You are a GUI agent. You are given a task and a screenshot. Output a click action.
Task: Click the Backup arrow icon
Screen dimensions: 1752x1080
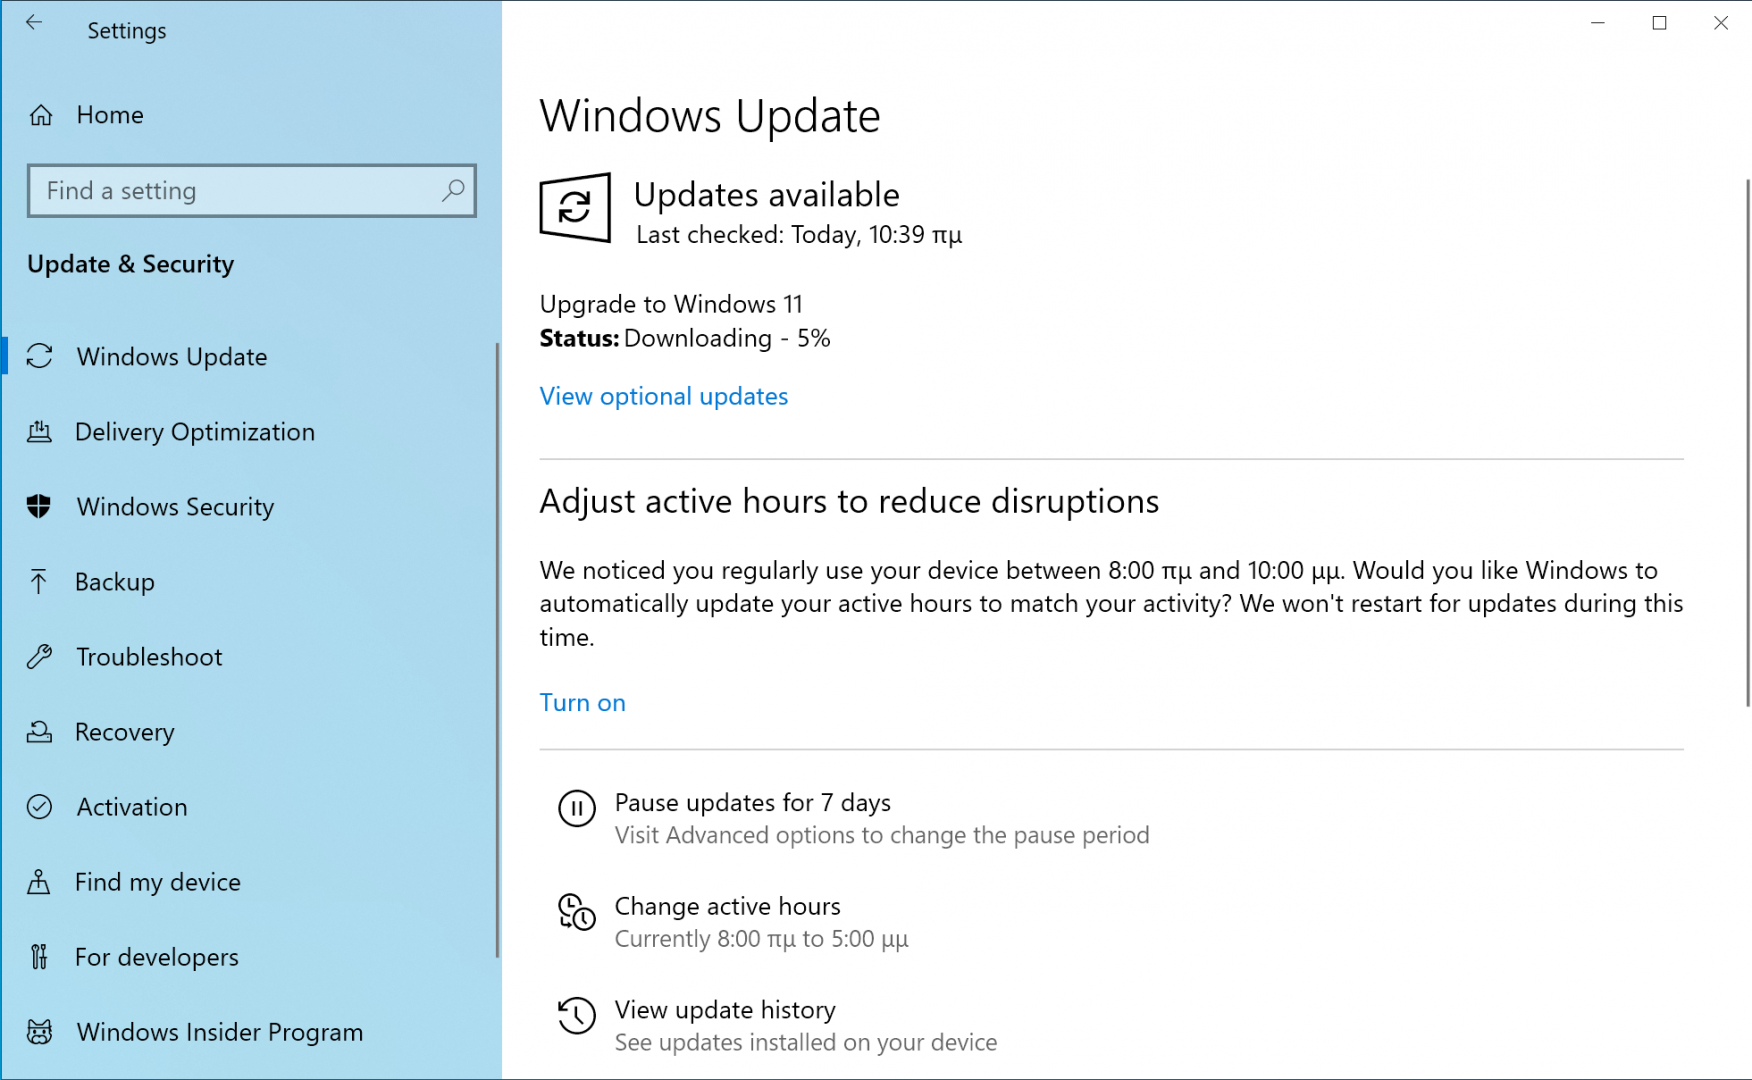click(x=38, y=581)
